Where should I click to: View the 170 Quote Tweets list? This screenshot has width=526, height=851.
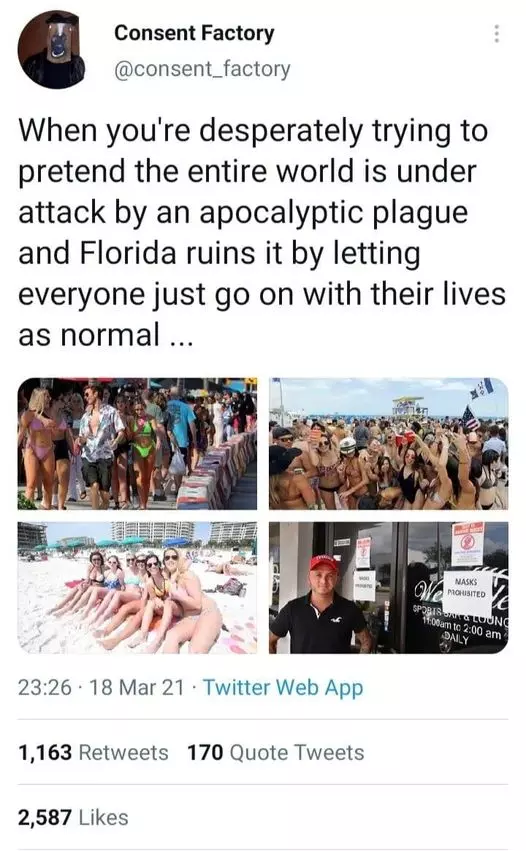tap(276, 752)
